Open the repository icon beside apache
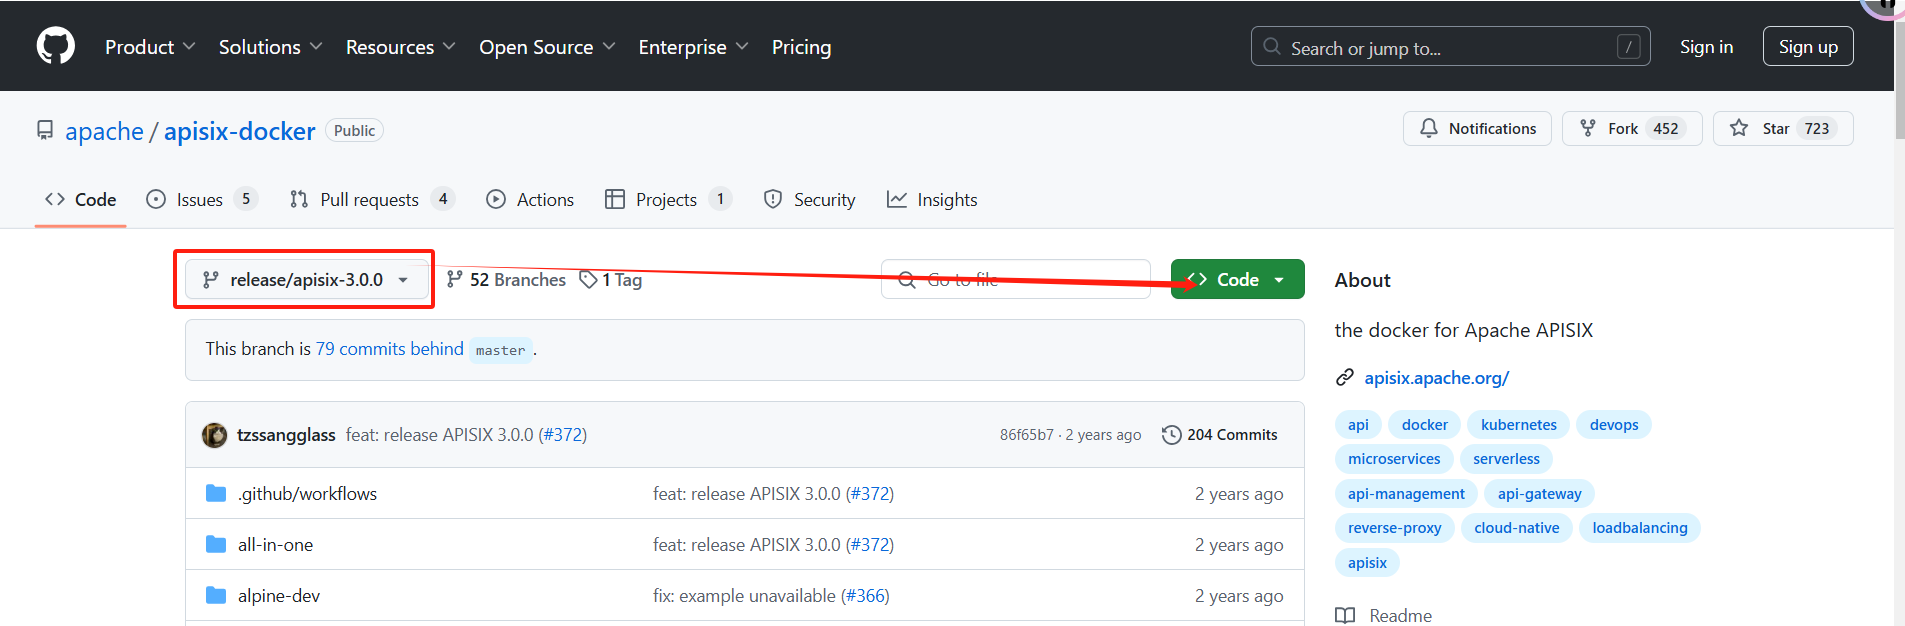The height and width of the screenshot is (626, 1905). coord(45,130)
